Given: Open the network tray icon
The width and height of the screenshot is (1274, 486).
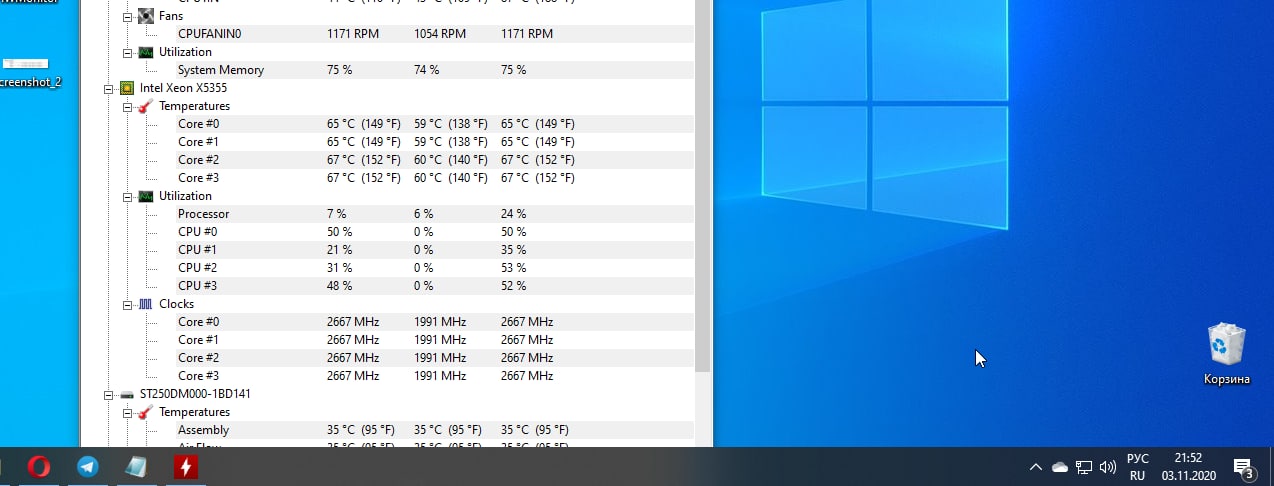Looking at the screenshot, I should coord(1084,467).
